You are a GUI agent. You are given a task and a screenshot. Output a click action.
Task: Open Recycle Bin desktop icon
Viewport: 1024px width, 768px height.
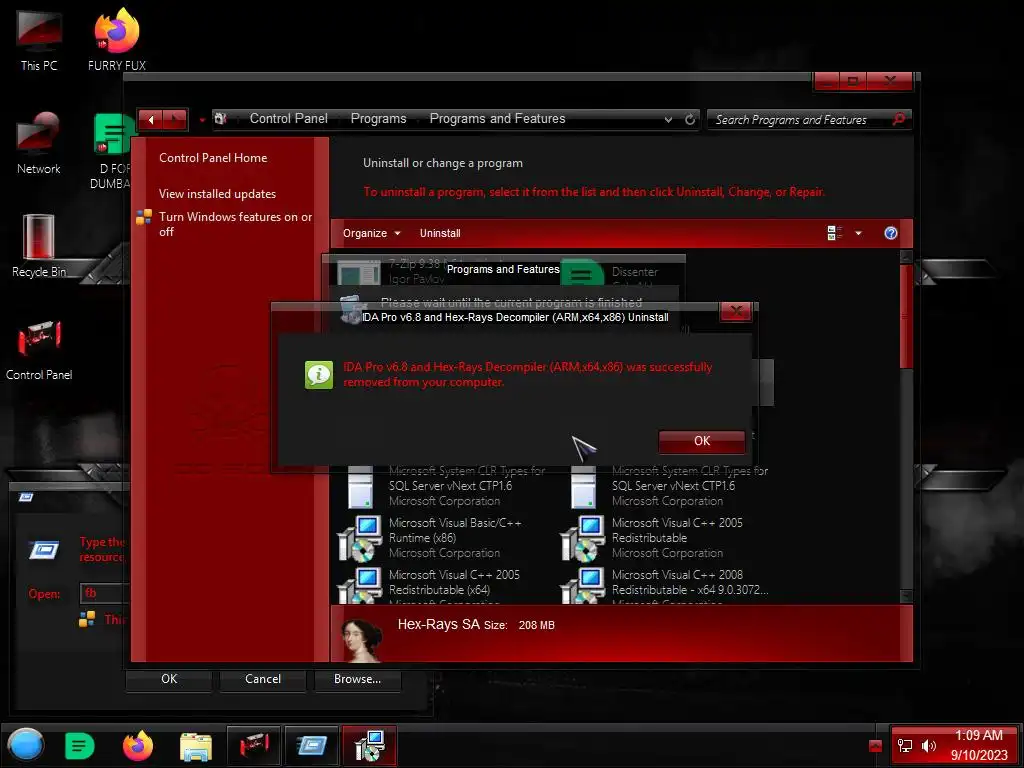pos(39,246)
